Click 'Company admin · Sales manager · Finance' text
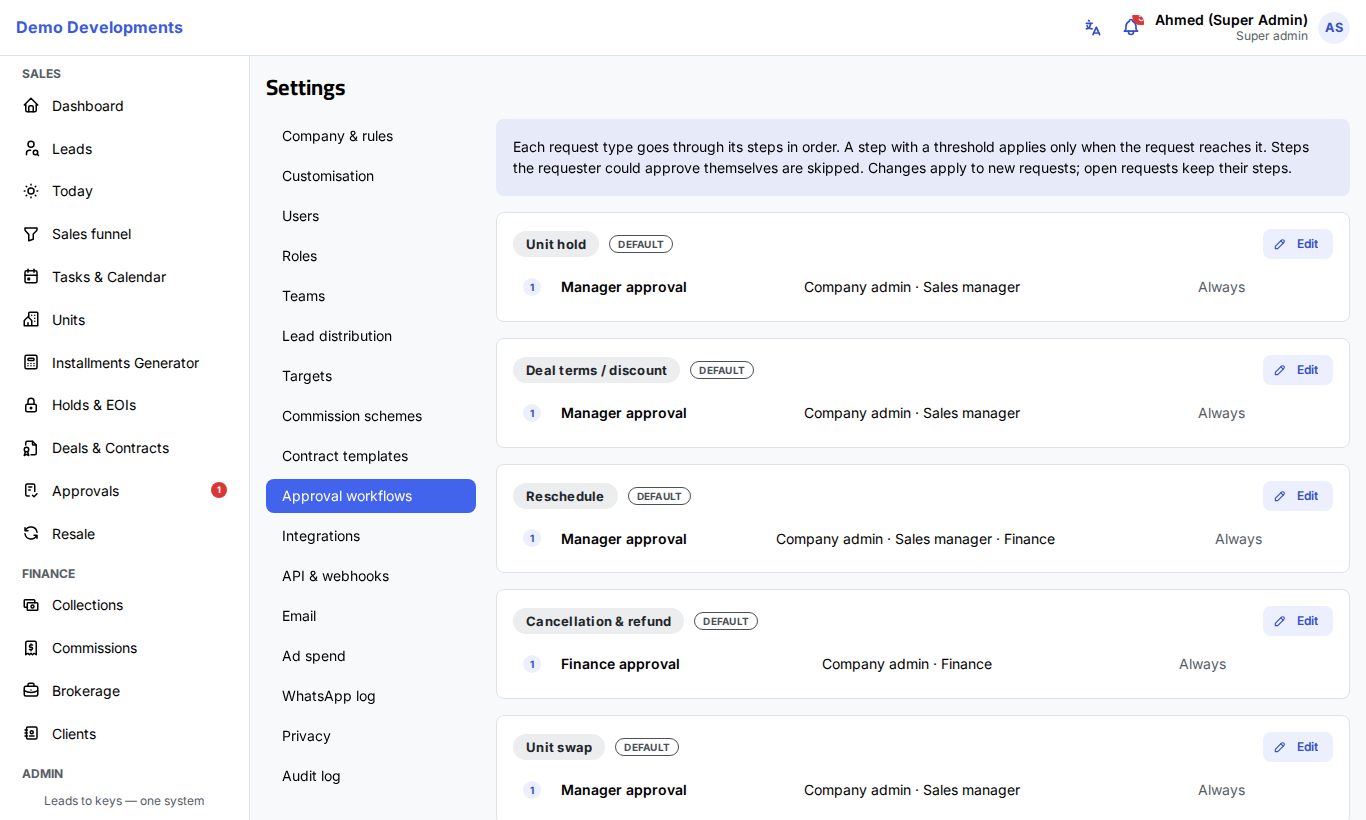 [x=915, y=539]
